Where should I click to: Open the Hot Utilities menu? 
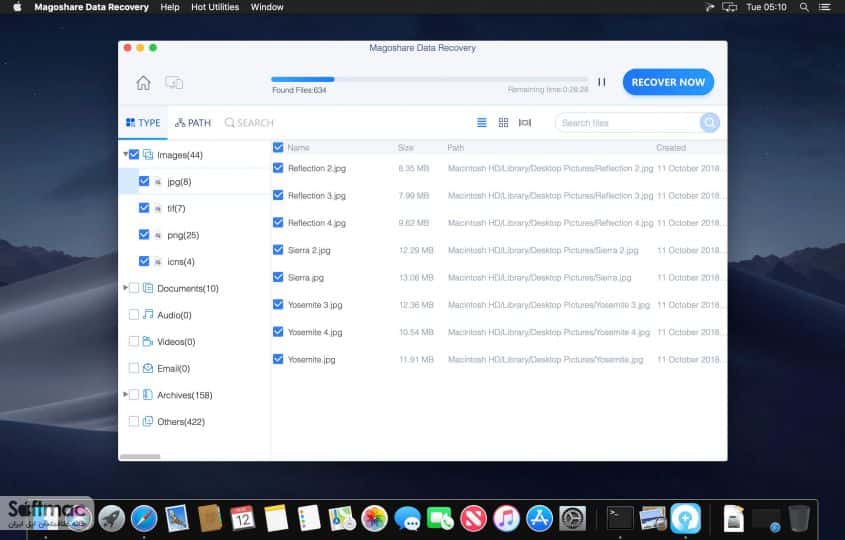tap(215, 7)
